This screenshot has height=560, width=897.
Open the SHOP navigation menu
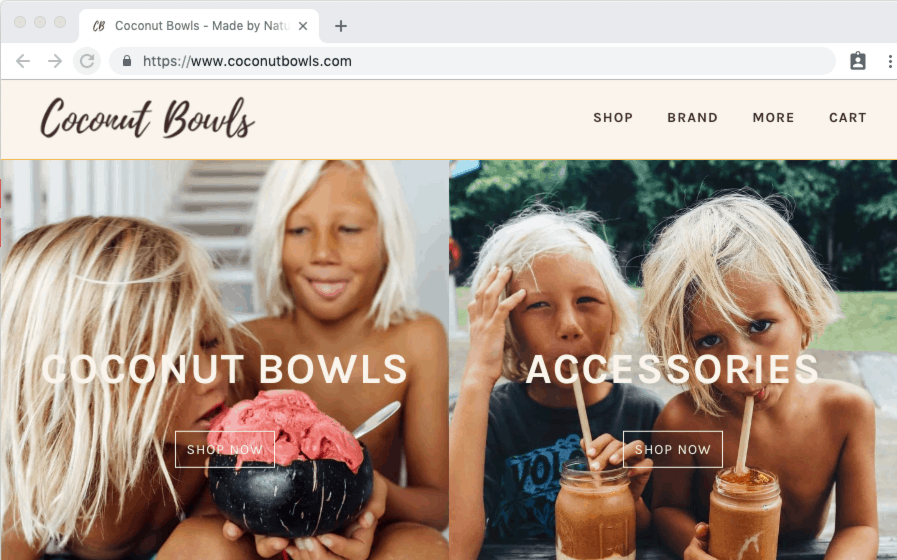pyautogui.click(x=613, y=118)
